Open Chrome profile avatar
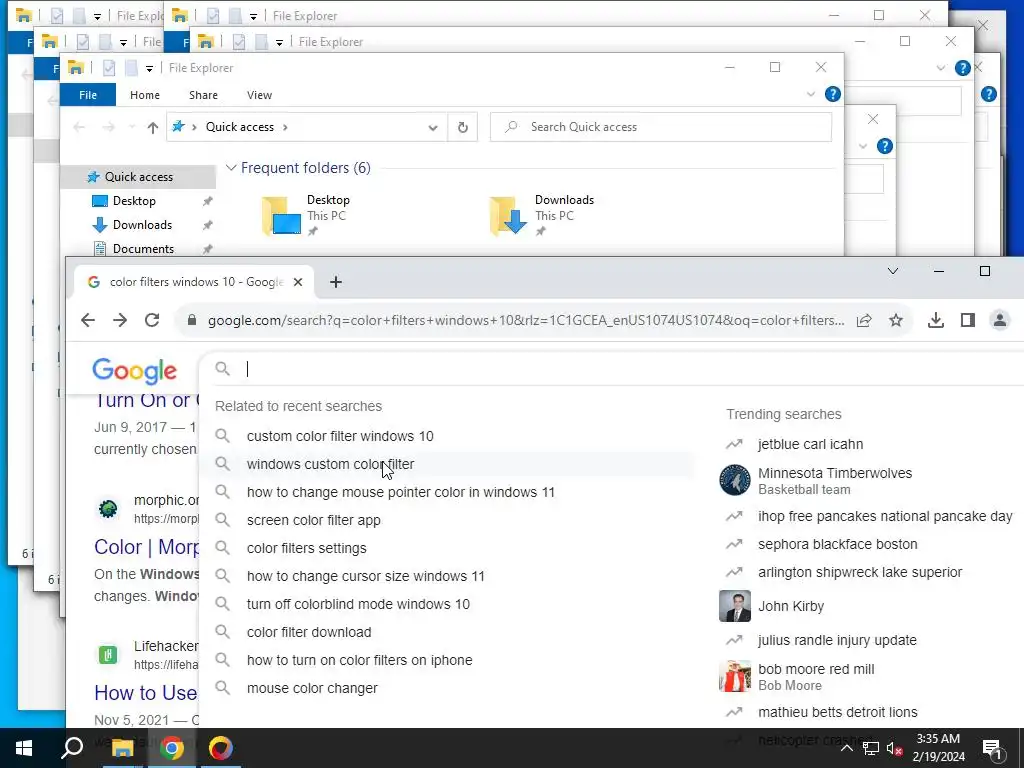 pyautogui.click(x=1000, y=320)
